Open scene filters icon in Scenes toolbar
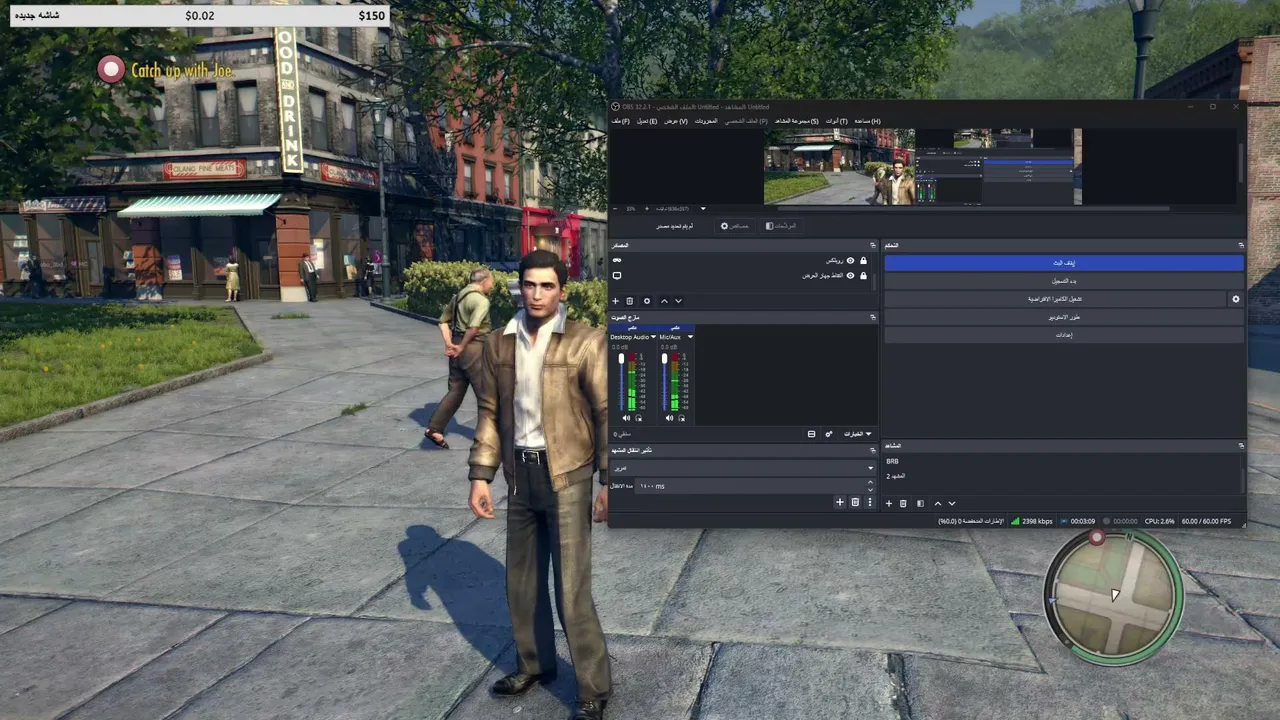Screen dimensions: 1280x720 point(920,503)
